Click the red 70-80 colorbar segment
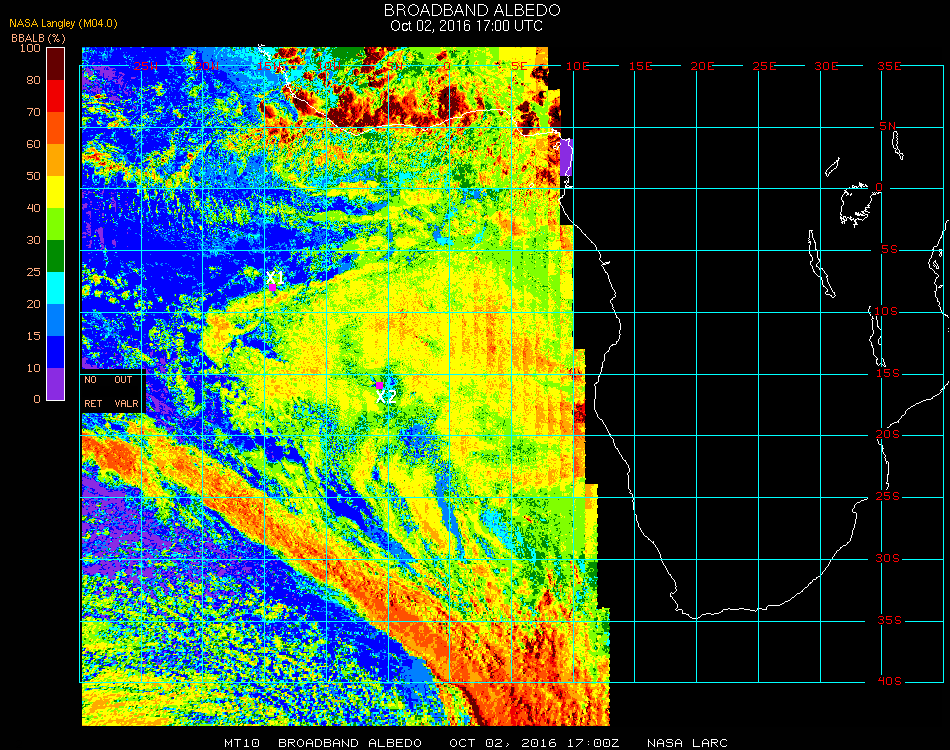Image resolution: width=950 pixels, height=750 pixels. click(x=56, y=96)
